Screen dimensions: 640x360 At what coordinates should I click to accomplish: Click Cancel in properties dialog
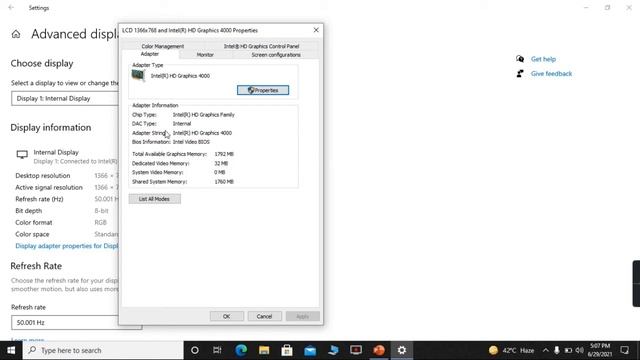click(264, 316)
